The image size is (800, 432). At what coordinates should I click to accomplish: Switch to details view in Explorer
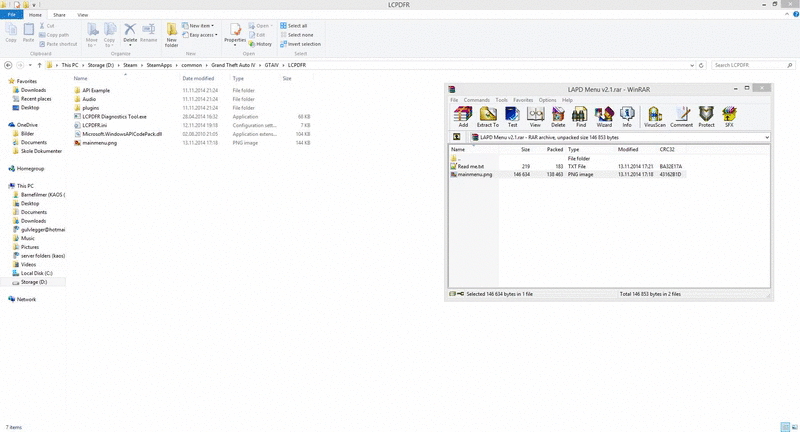[785, 427]
